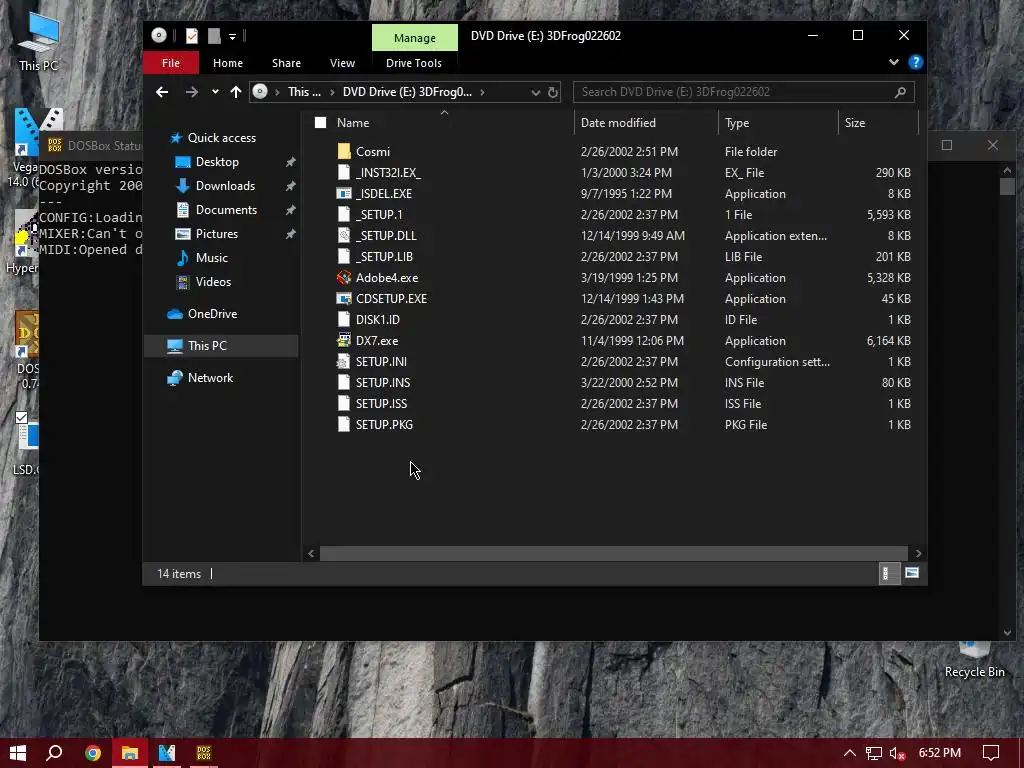This screenshot has height=768, width=1024.
Task: Switch to the View ribbon tab
Action: click(342, 63)
